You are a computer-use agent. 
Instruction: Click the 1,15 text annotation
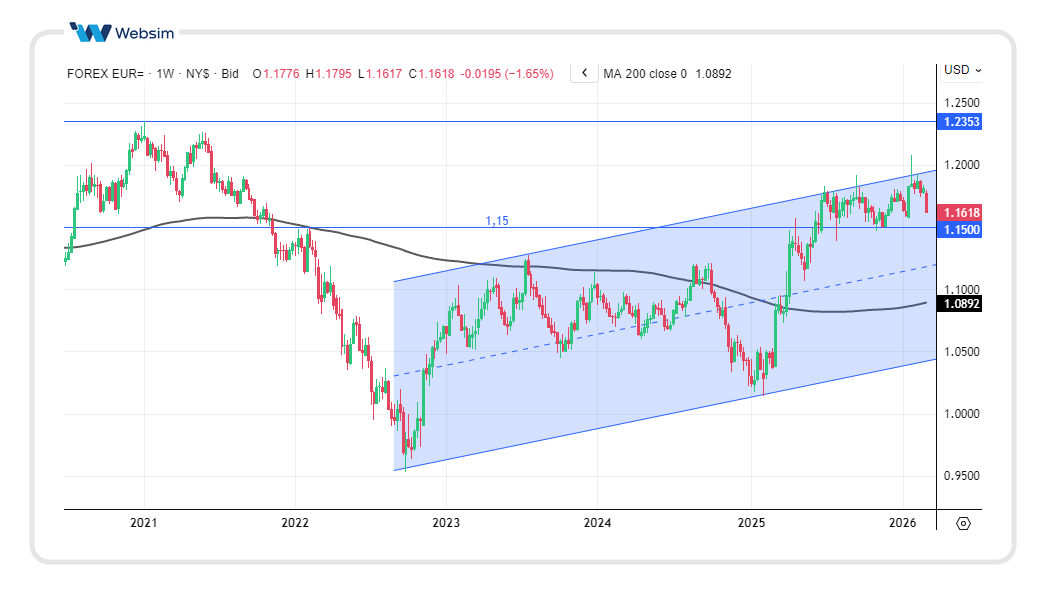point(497,220)
